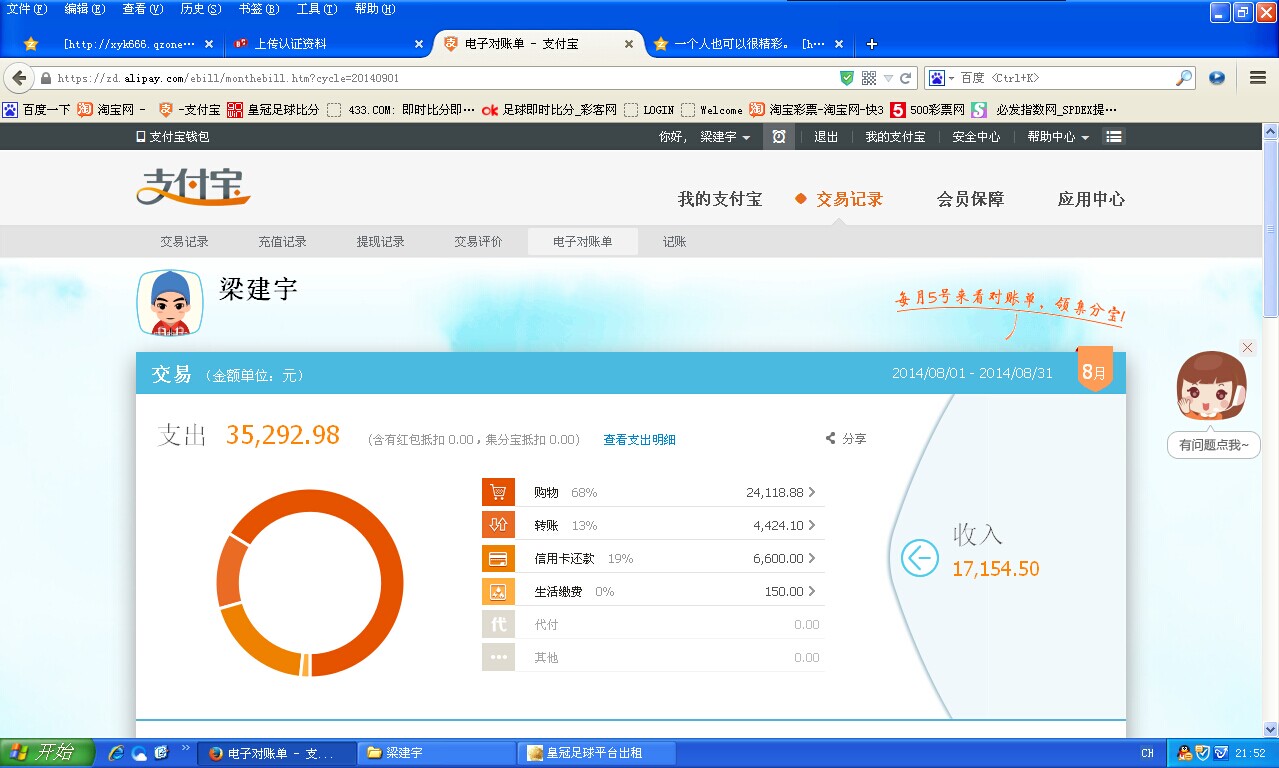Click the 分享 share icon
Screen dimensions: 1279x768
click(830, 438)
